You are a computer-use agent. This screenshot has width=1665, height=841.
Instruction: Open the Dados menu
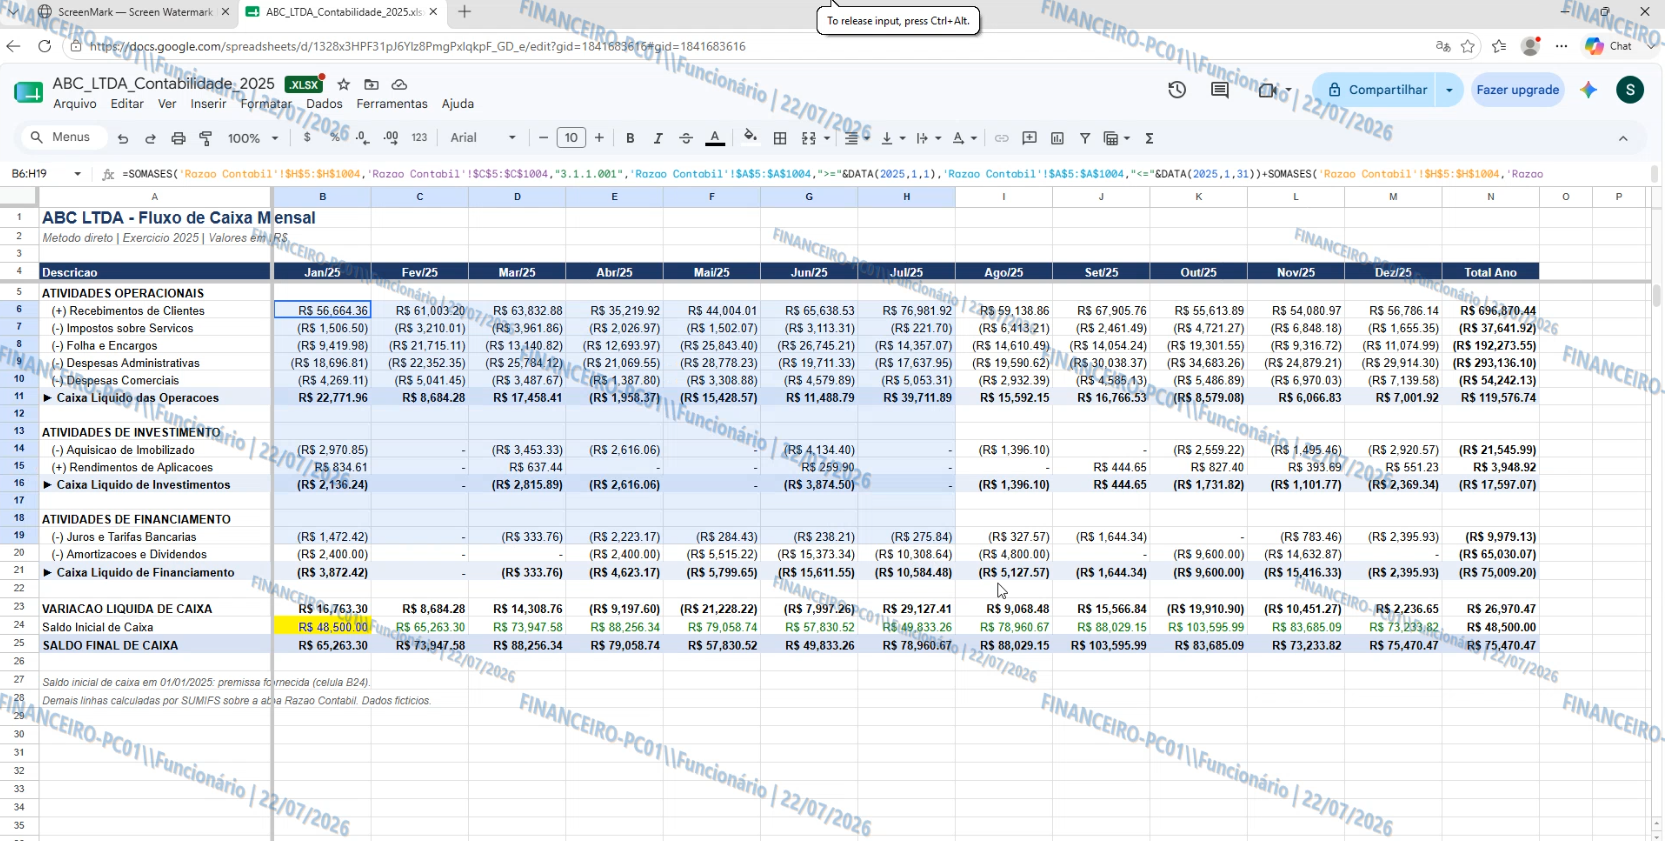324,104
